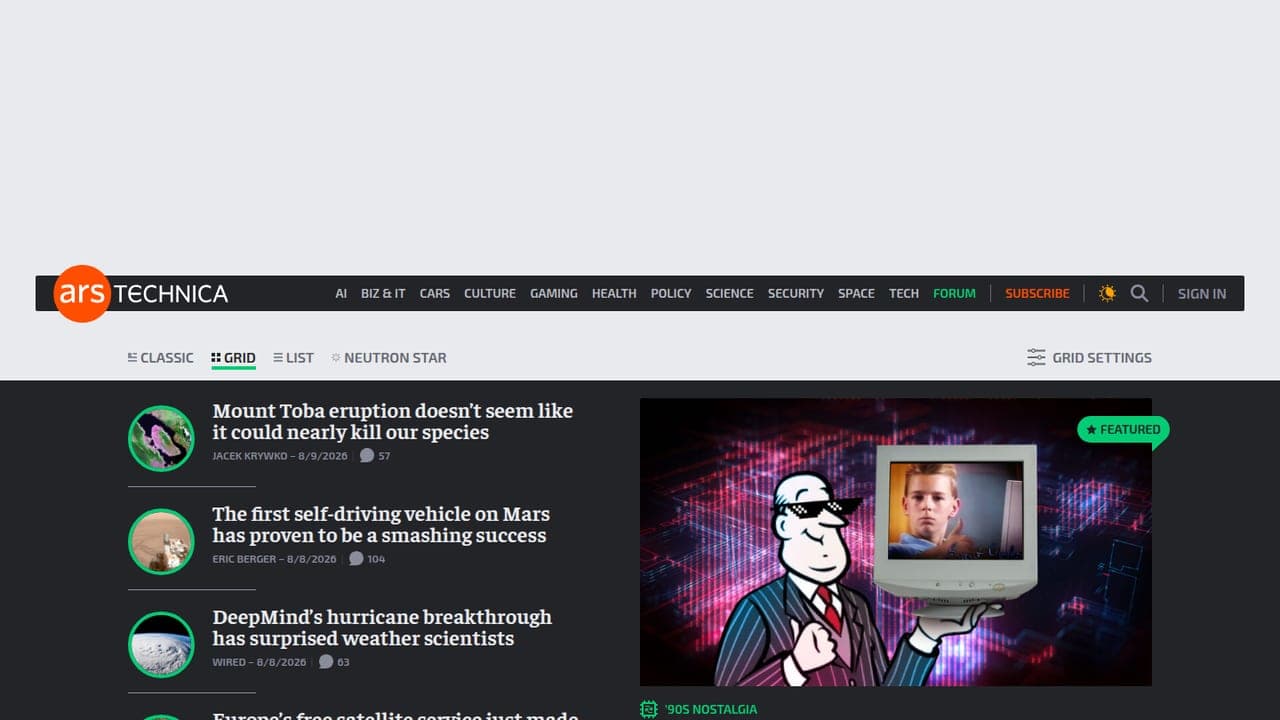Image resolution: width=1280 pixels, height=720 pixels.
Task: Open DeepMind's hurricane breakthrough headline
Action: [x=382, y=627]
